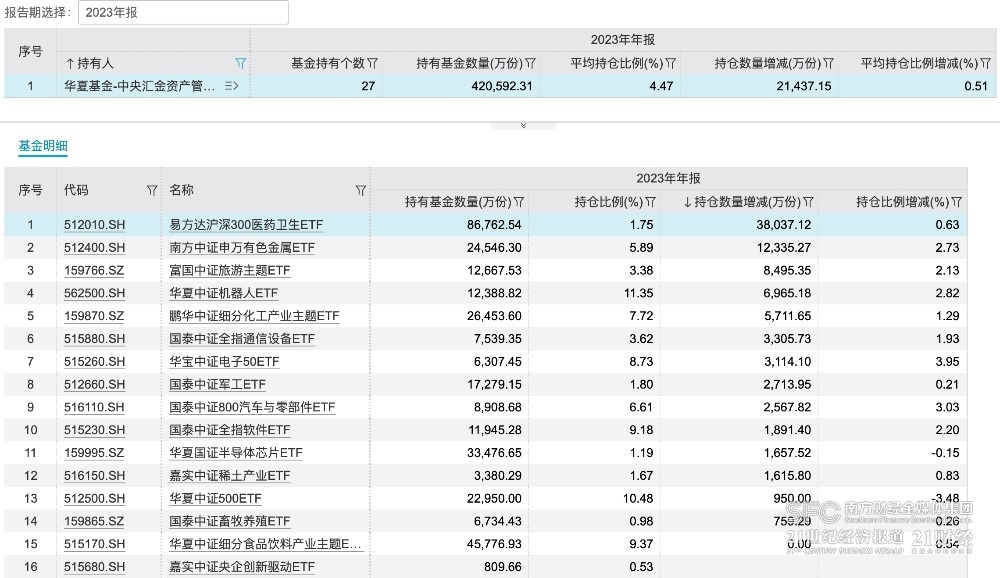Open the 华宝中证电子50ETF link

pyautogui.click(x=224, y=362)
